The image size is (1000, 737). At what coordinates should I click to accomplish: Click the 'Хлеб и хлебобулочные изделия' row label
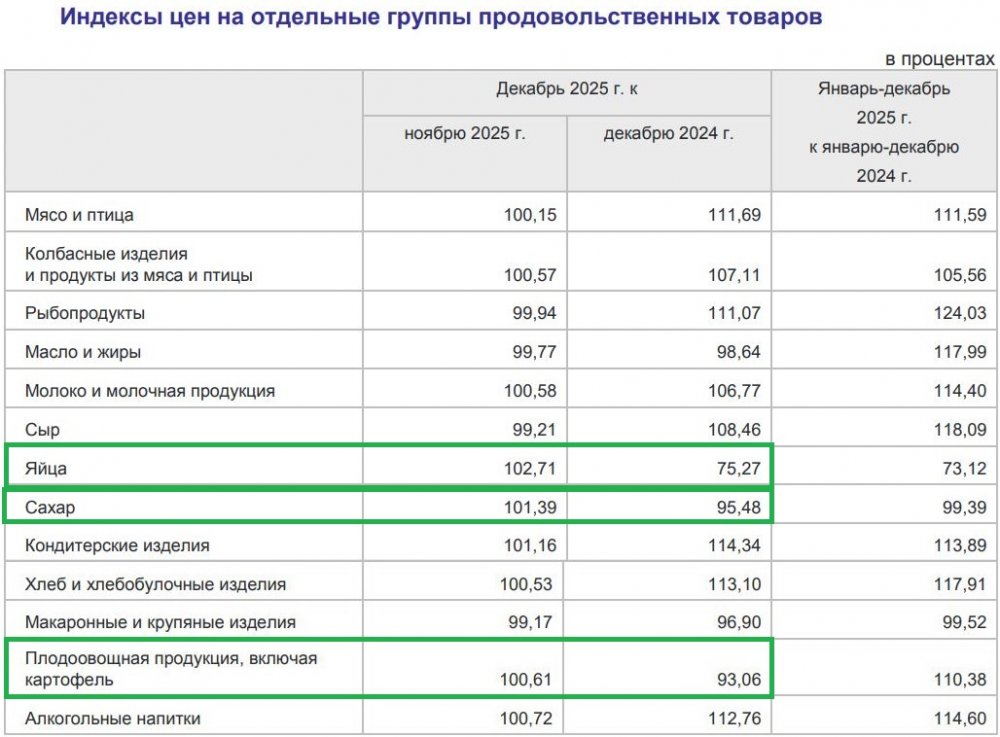156,584
